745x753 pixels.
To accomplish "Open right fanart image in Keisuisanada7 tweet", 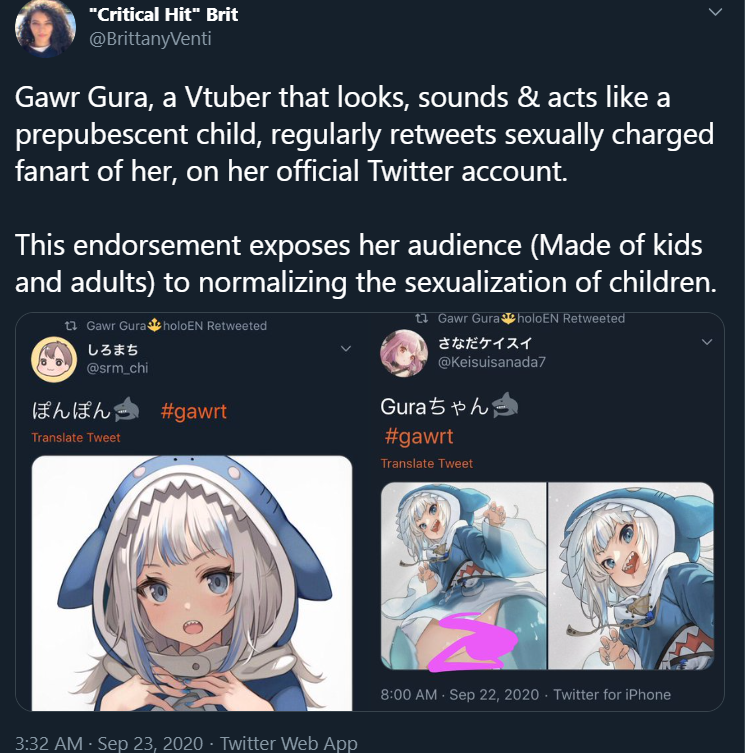I will 631,576.
